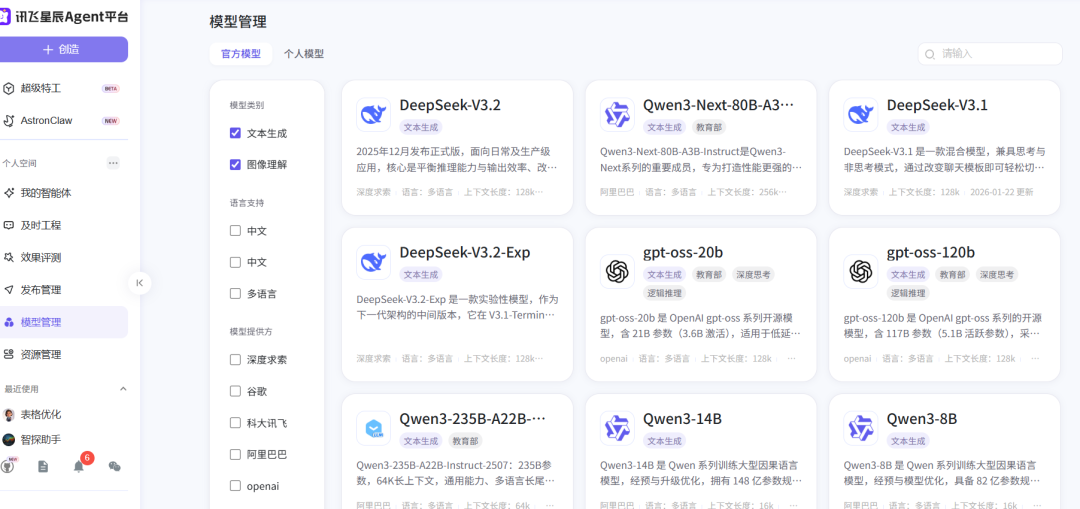Click the Qwen3-14B model logo

click(617, 428)
